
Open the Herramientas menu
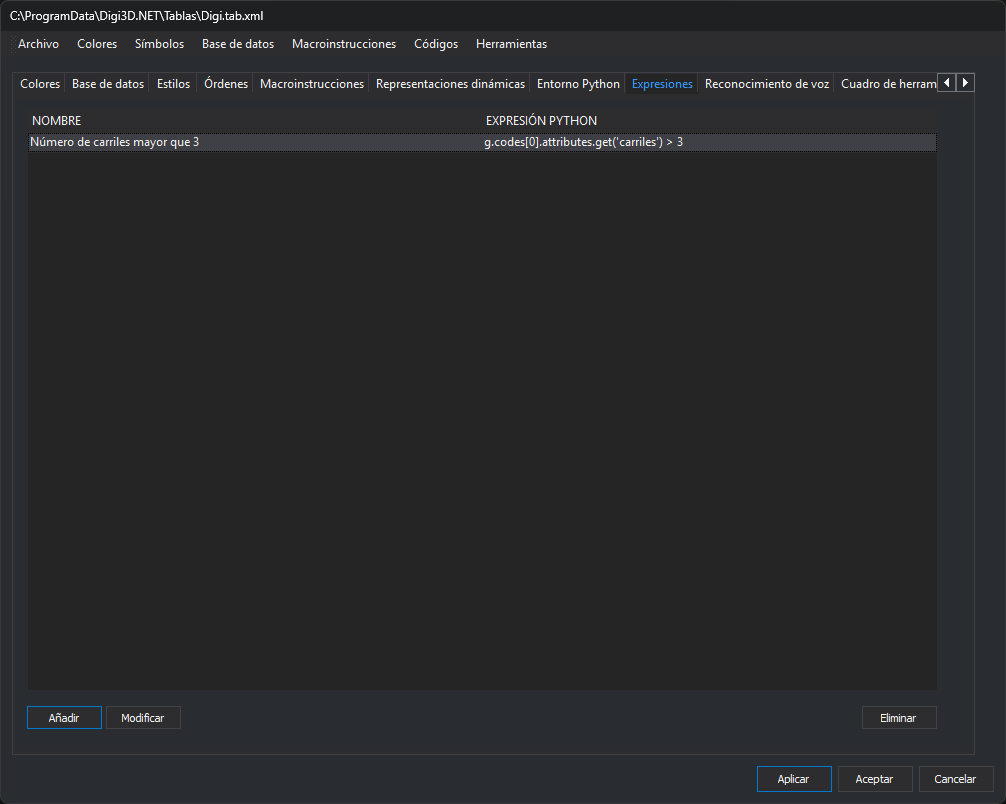pos(511,44)
